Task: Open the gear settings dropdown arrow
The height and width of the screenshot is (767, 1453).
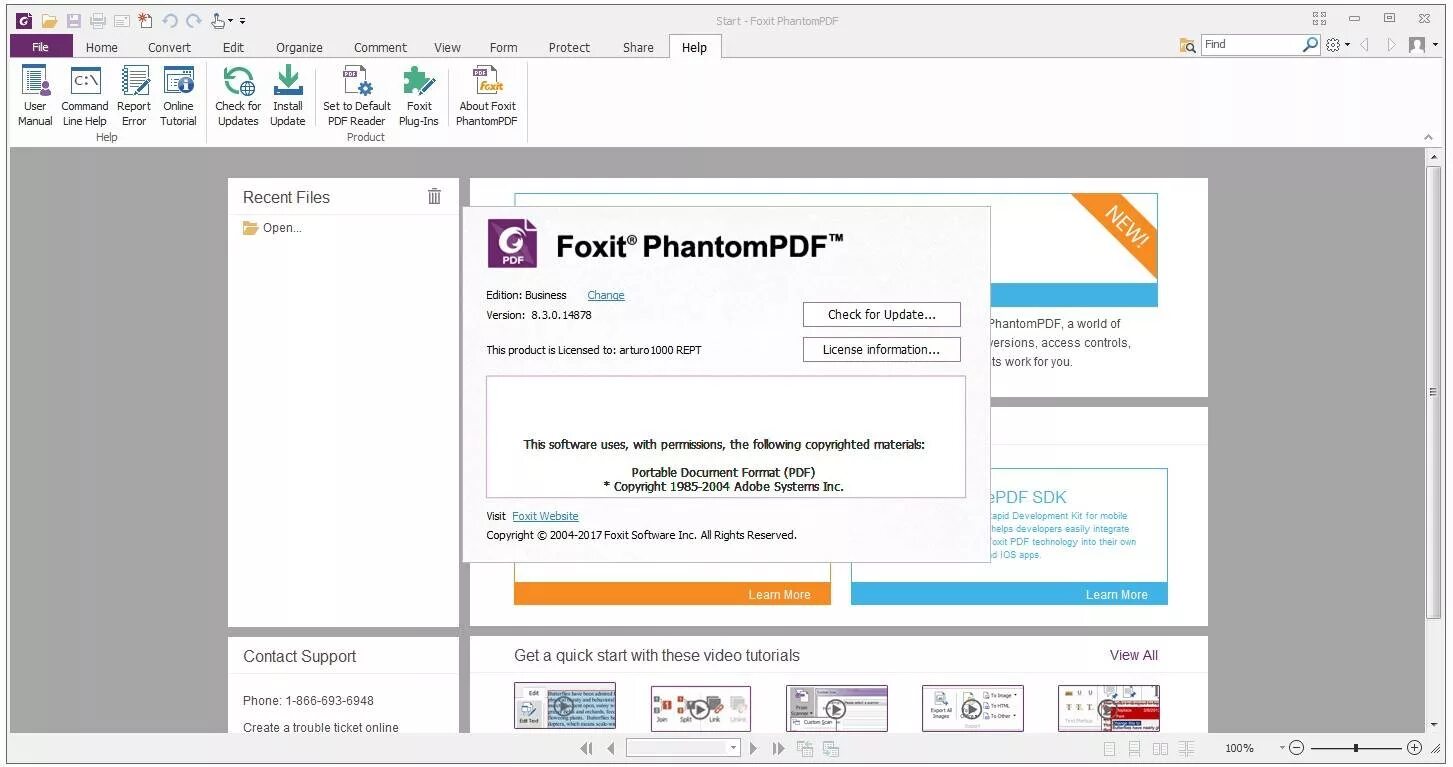Action: pyautogui.click(x=1347, y=45)
